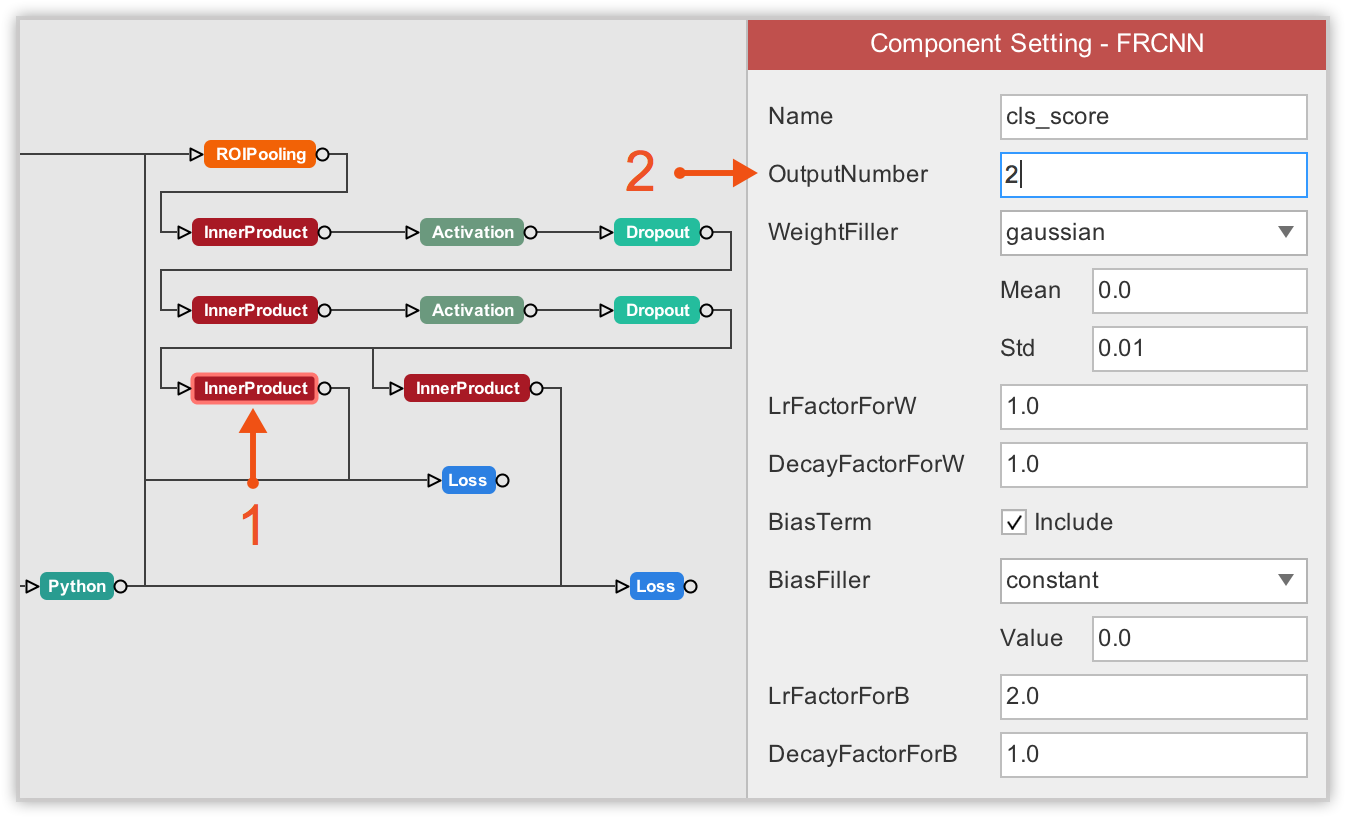Click the InnerProduct node right of the highlighted one
This screenshot has height=818, width=1346.
[x=467, y=388]
